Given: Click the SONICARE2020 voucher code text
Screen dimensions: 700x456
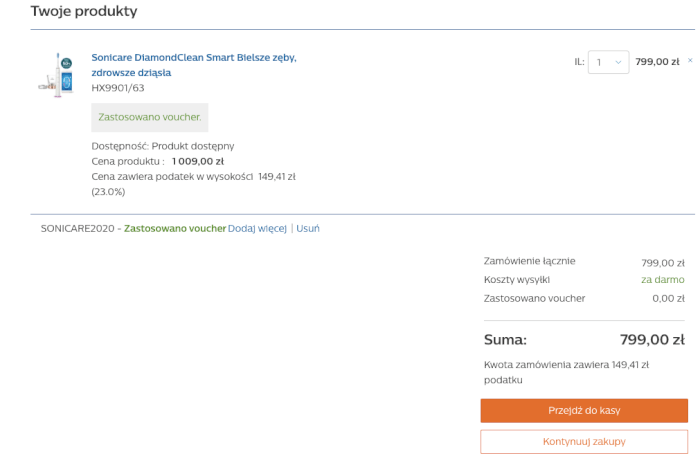Looking at the screenshot, I should click(77, 228).
